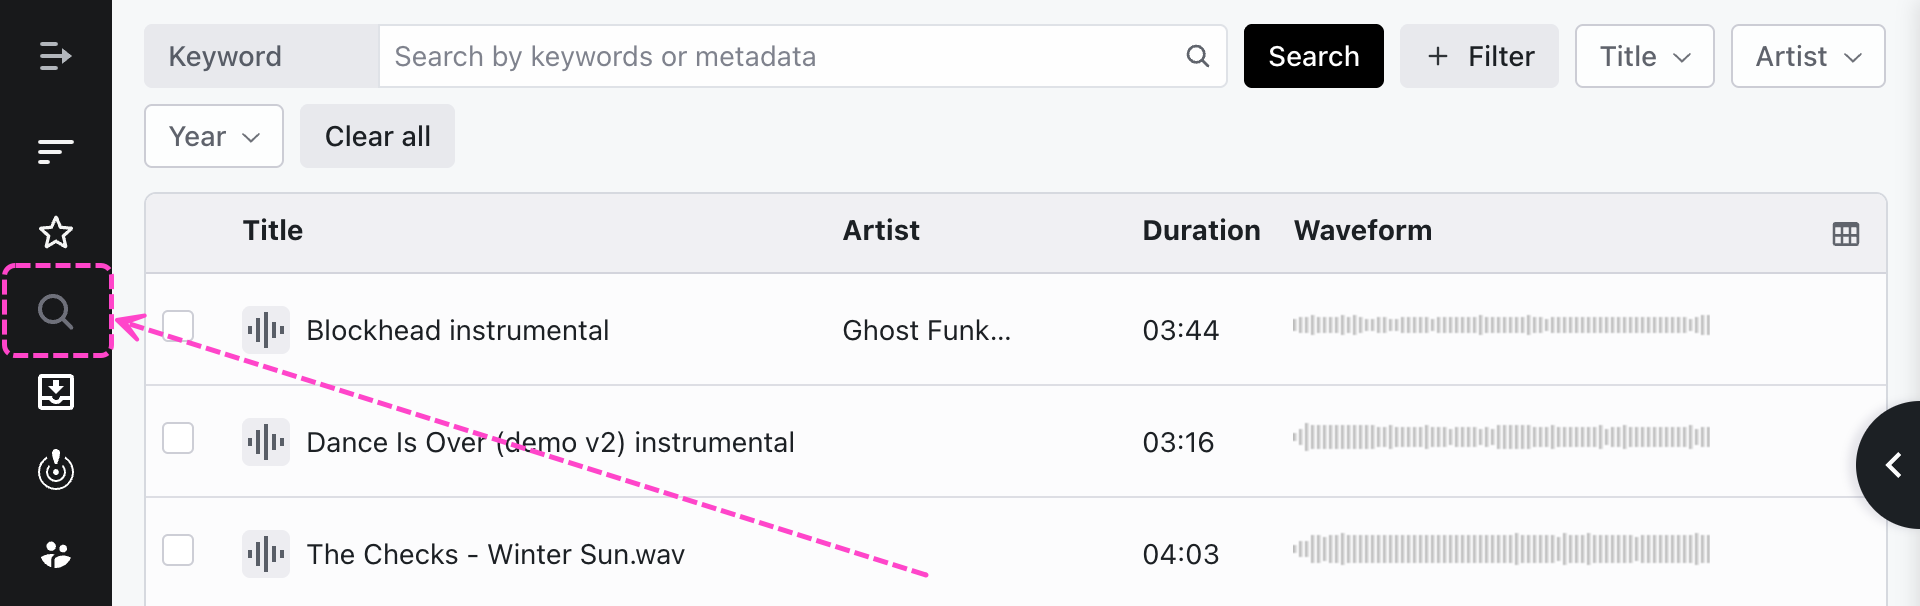The image size is (1920, 606).
Task: Sort by the Duration column header
Action: click(1201, 230)
